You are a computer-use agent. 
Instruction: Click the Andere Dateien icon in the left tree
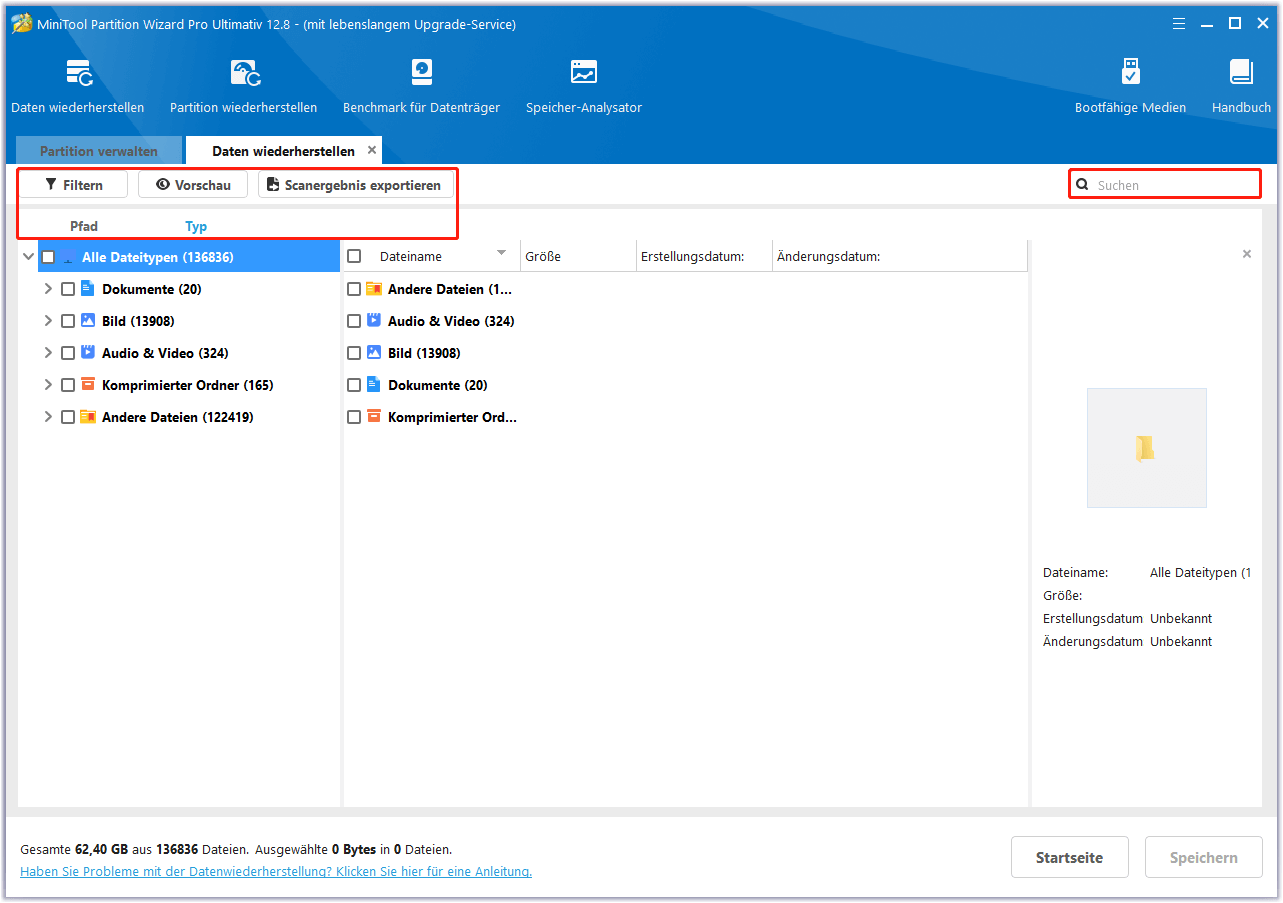(x=88, y=417)
